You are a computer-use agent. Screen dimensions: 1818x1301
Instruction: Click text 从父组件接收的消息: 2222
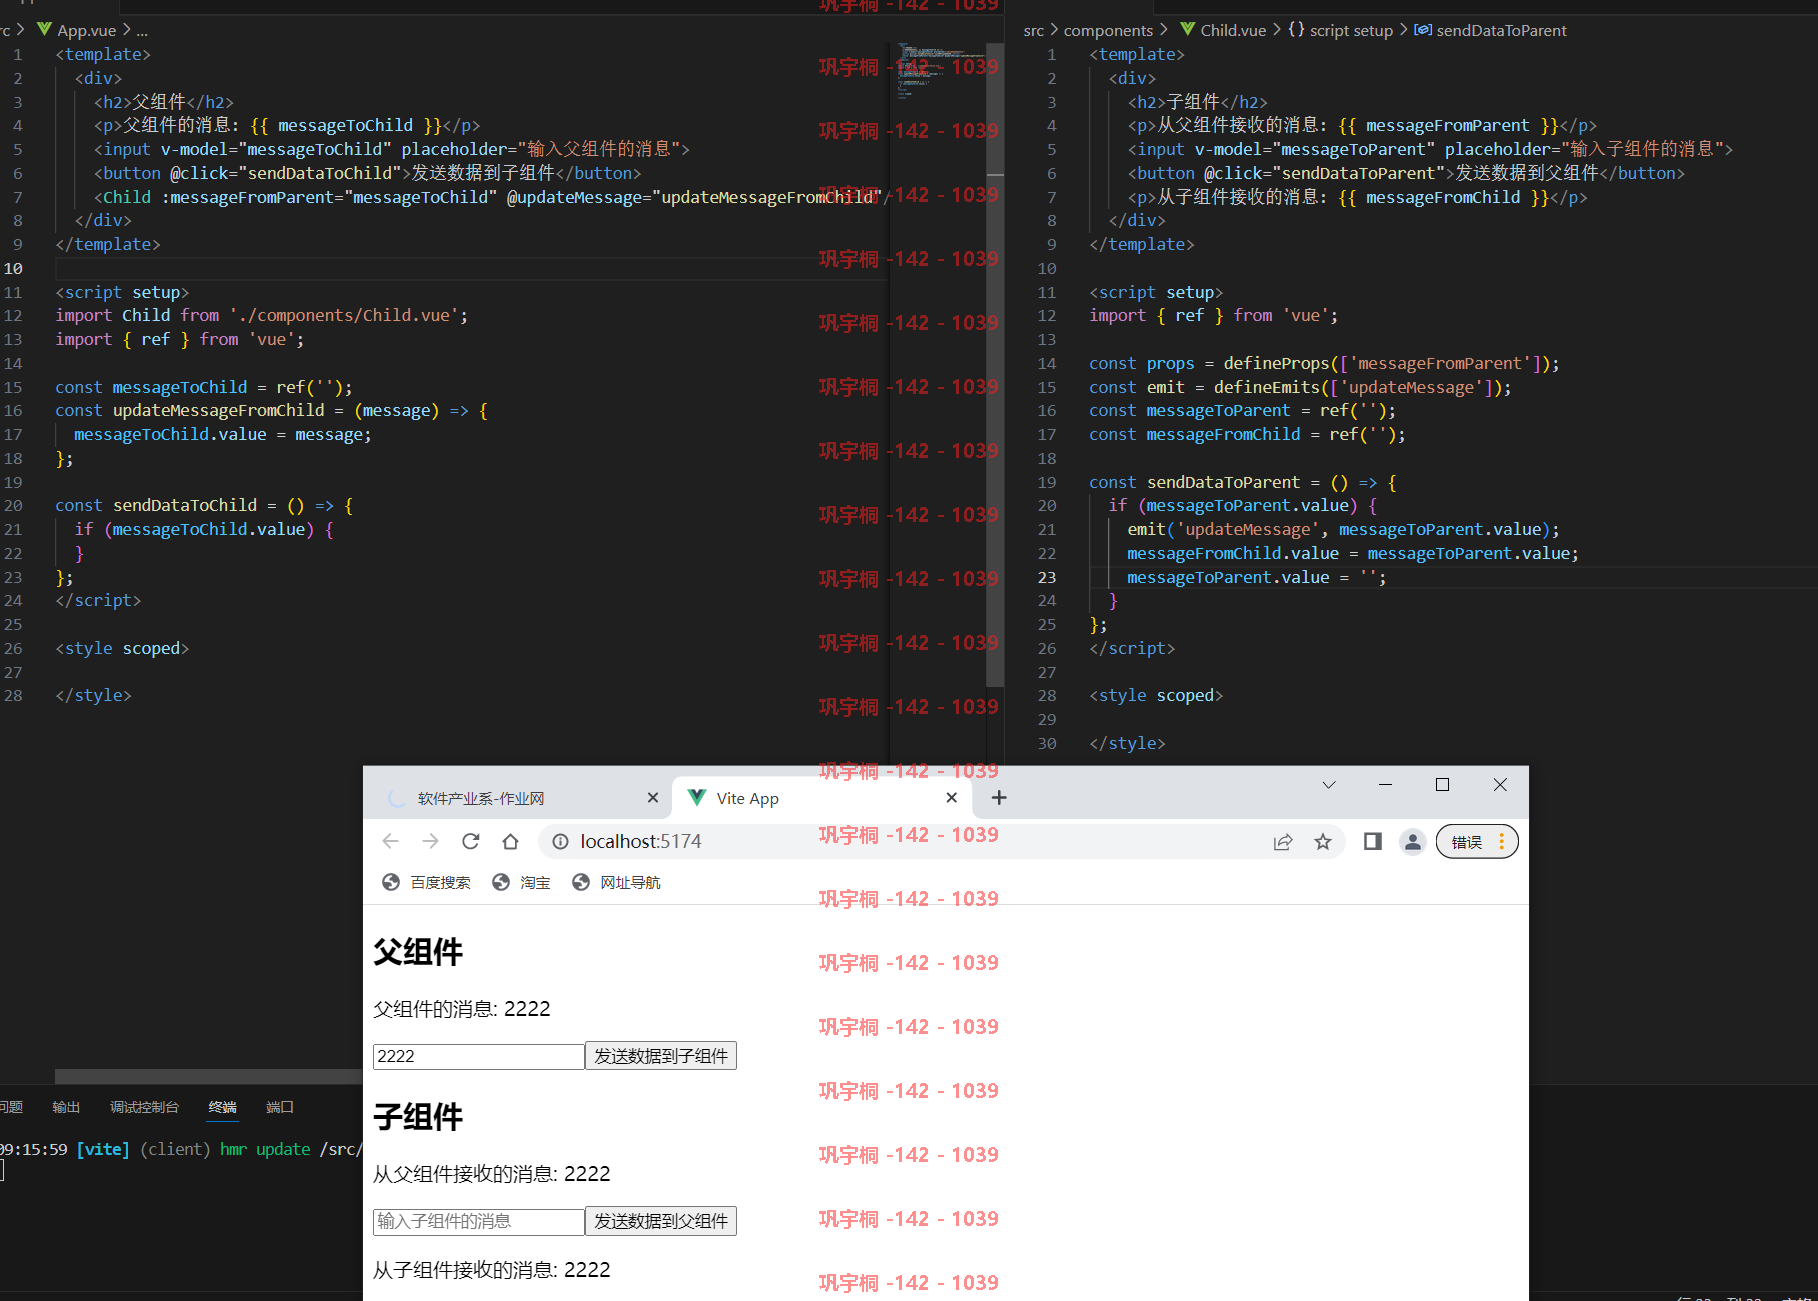(x=491, y=1174)
